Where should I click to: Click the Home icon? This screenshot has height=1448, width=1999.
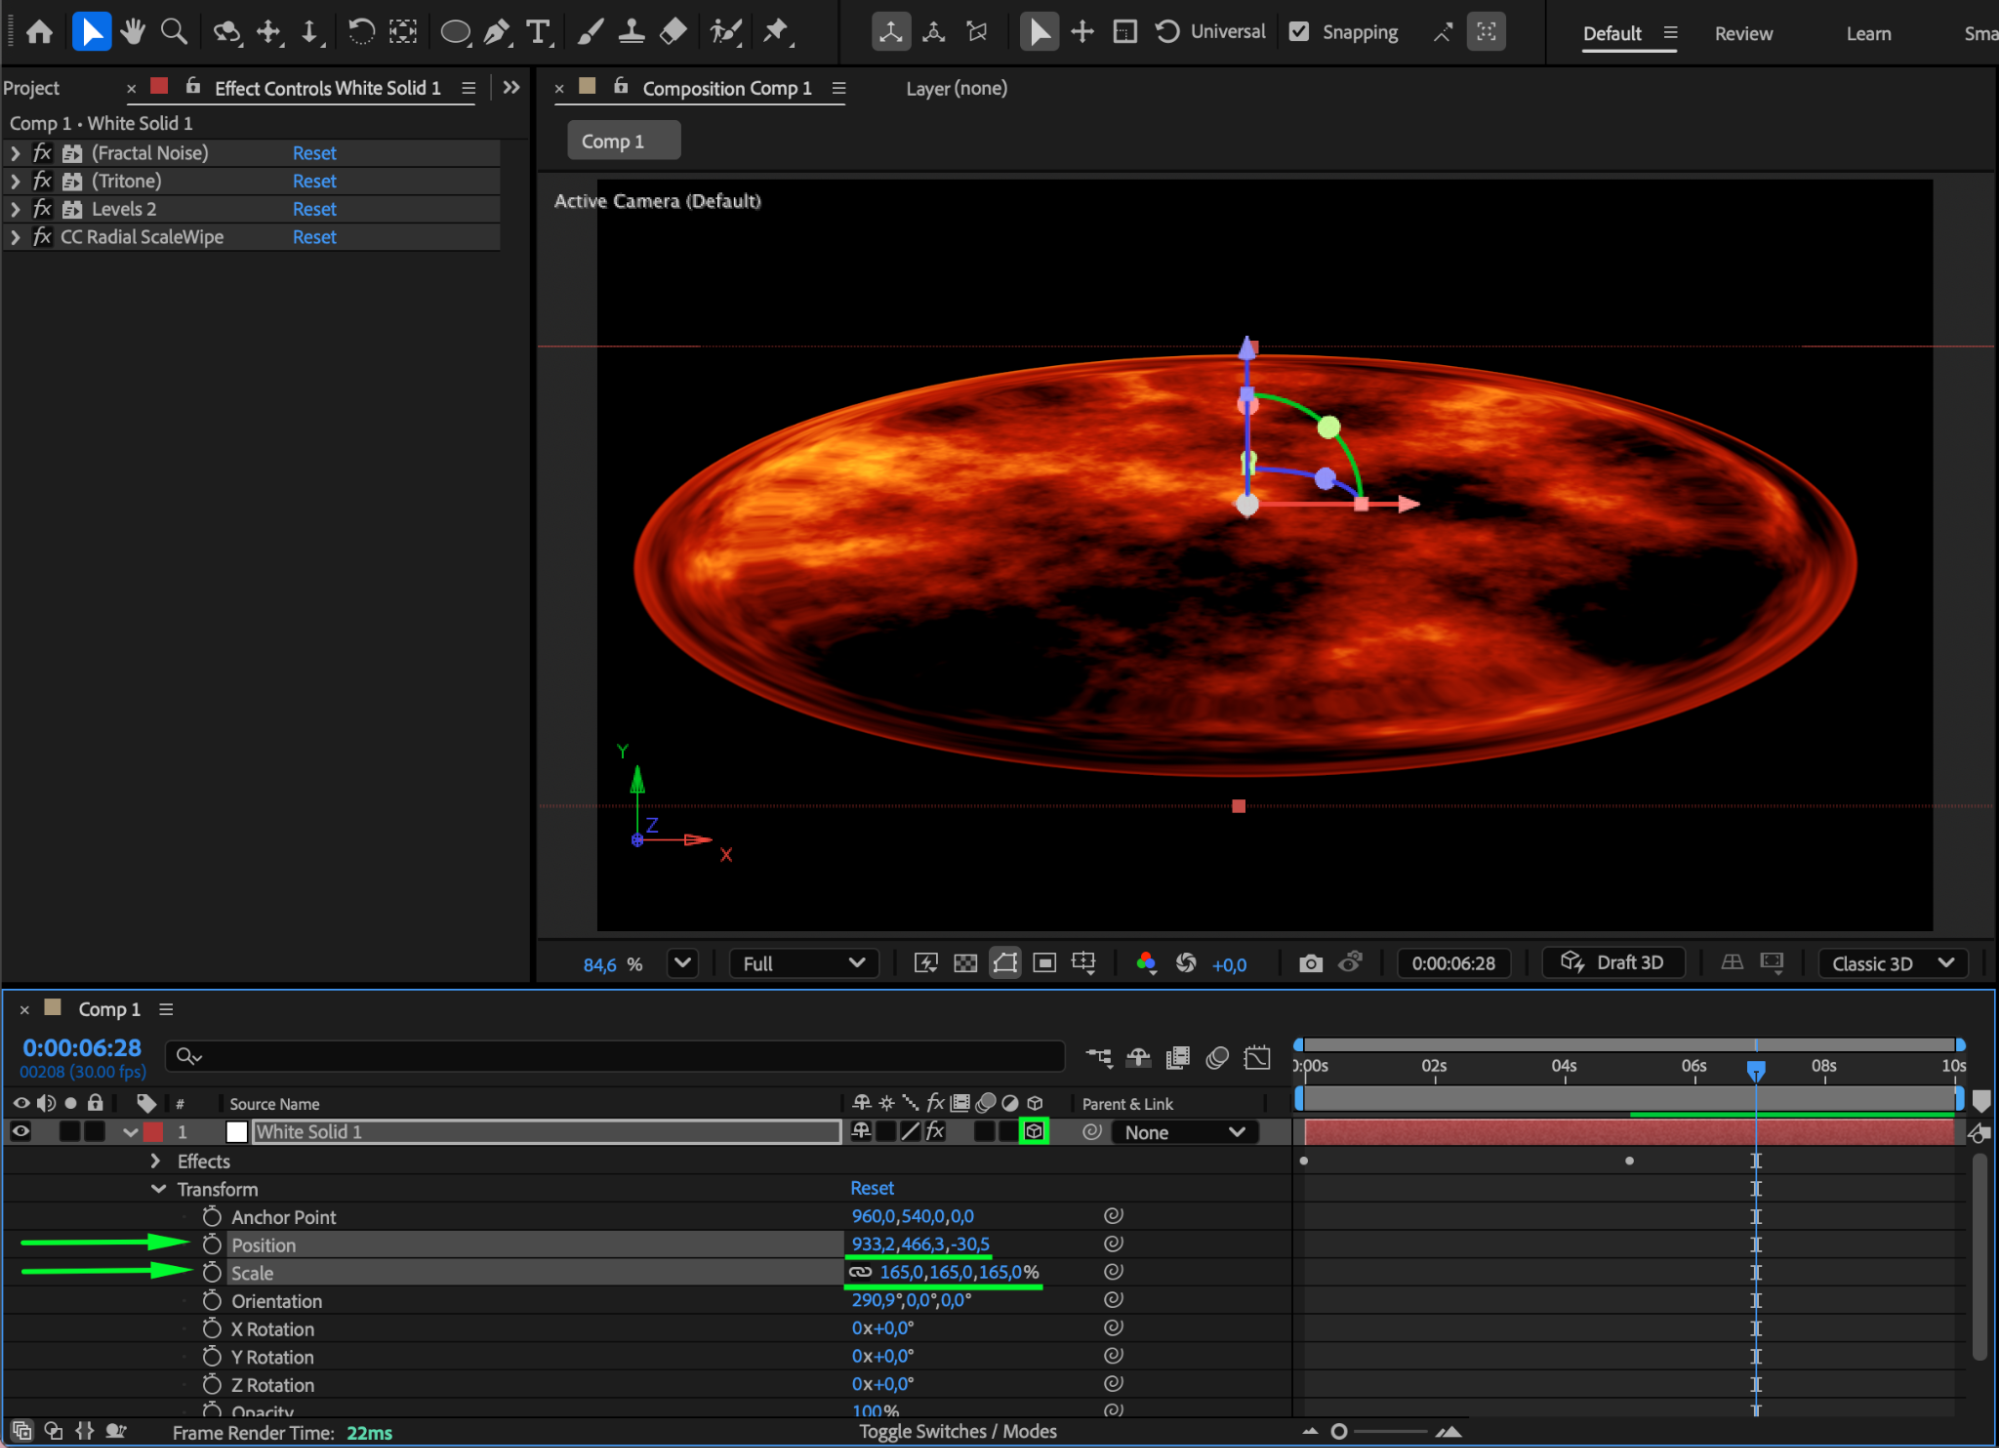pos(40,32)
